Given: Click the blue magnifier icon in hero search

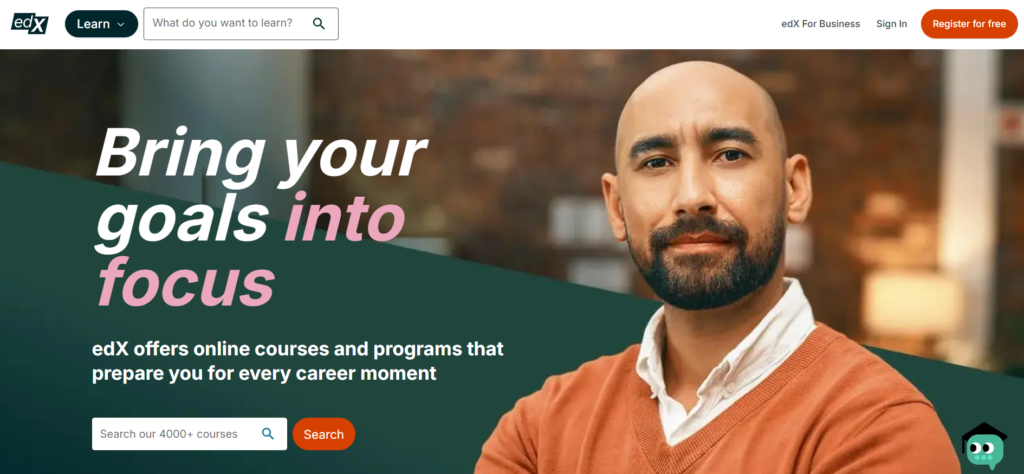Looking at the screenshot, I should pyautogui.click(x=268, y=434).
